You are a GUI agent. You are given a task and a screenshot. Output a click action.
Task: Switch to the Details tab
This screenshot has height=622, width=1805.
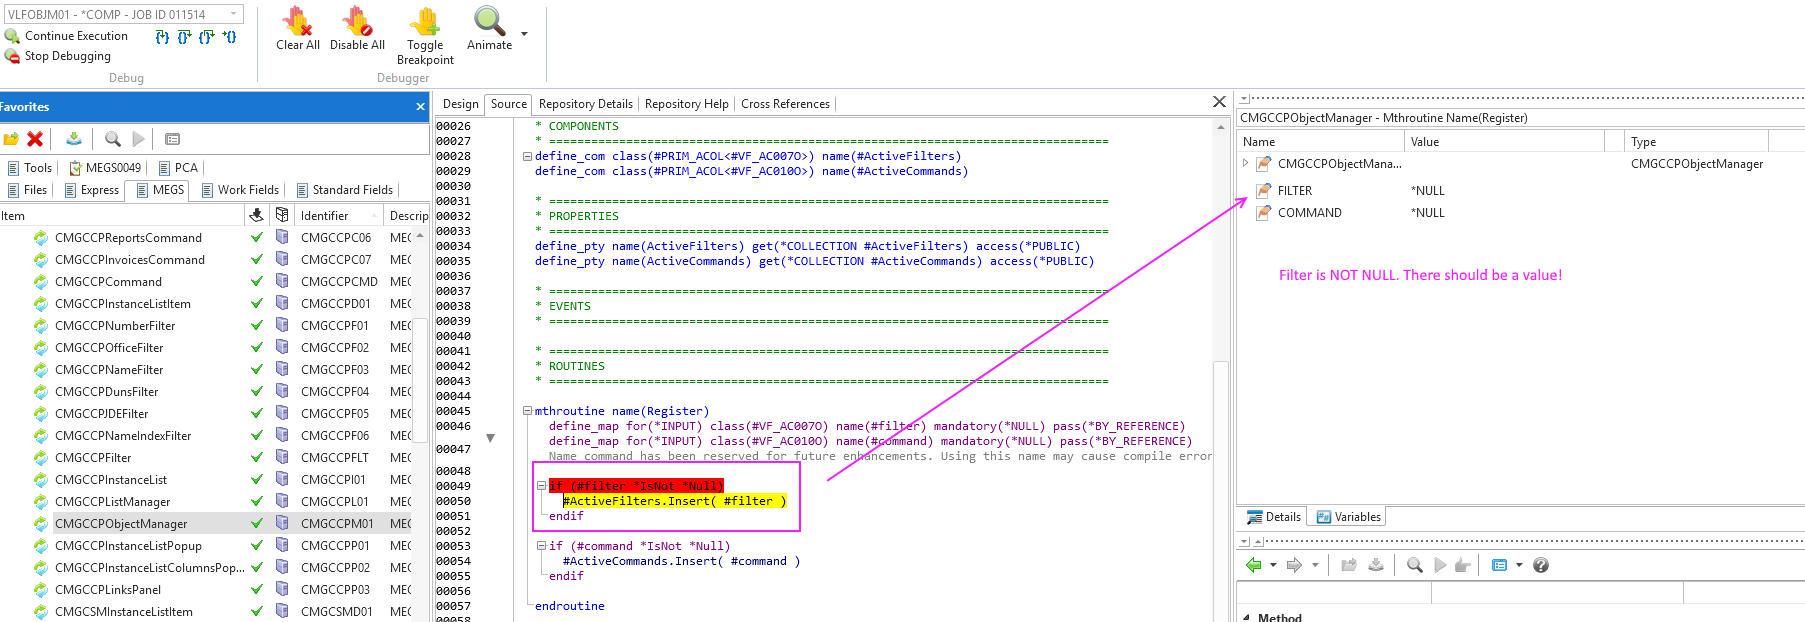pos(1273,517)
